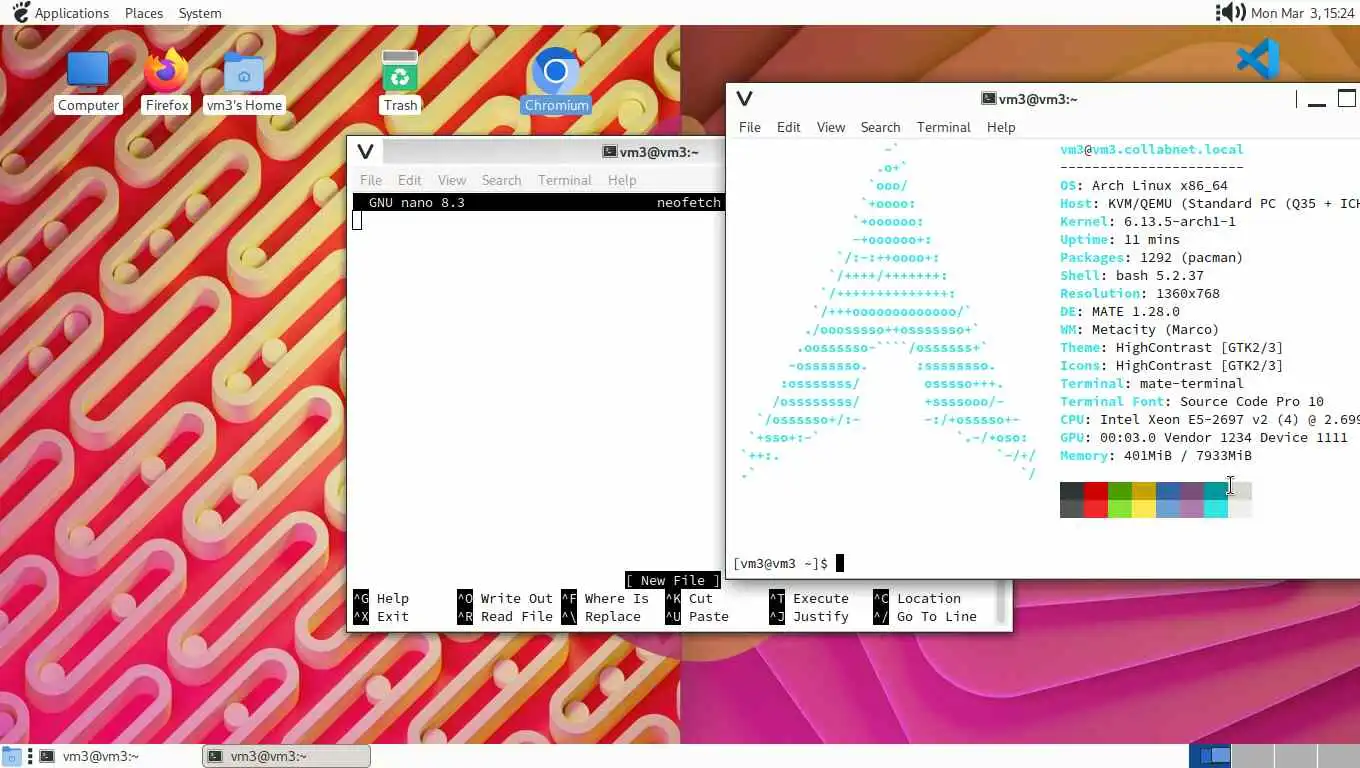Click the show desktop icon in bottom panel

coord(12,756)
